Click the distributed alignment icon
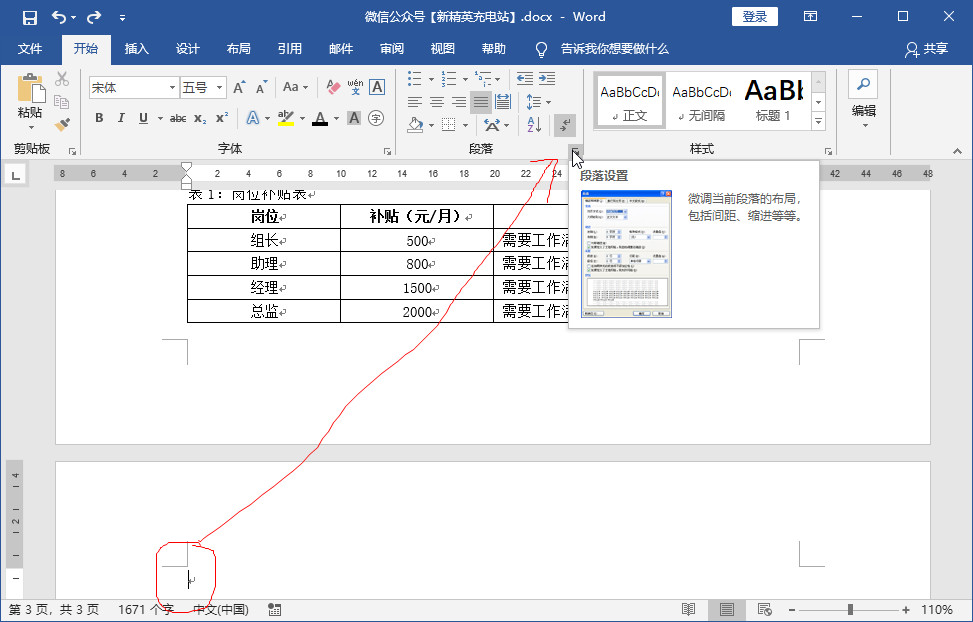 [x=503, y=102]
